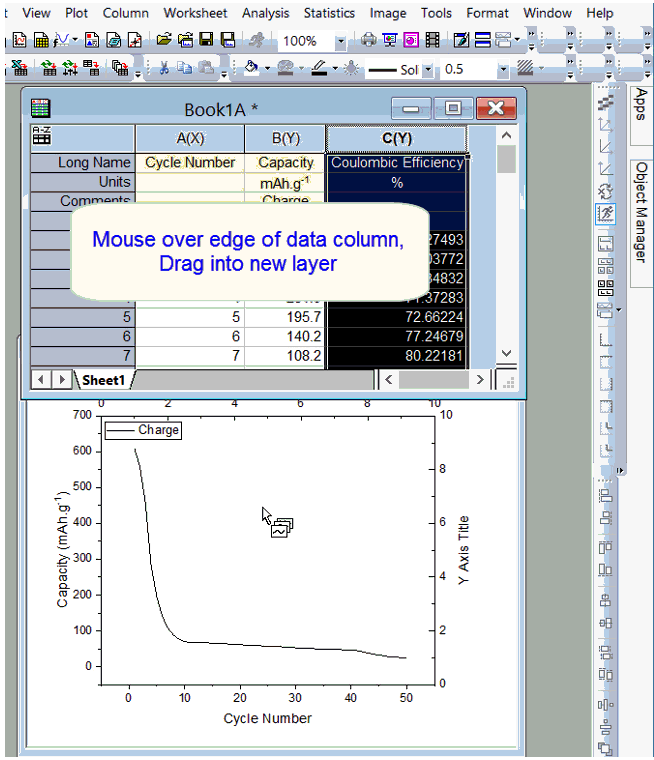Click the Copy icon in toolbar
Screen dimensions: 654x760
click(185, 69)
